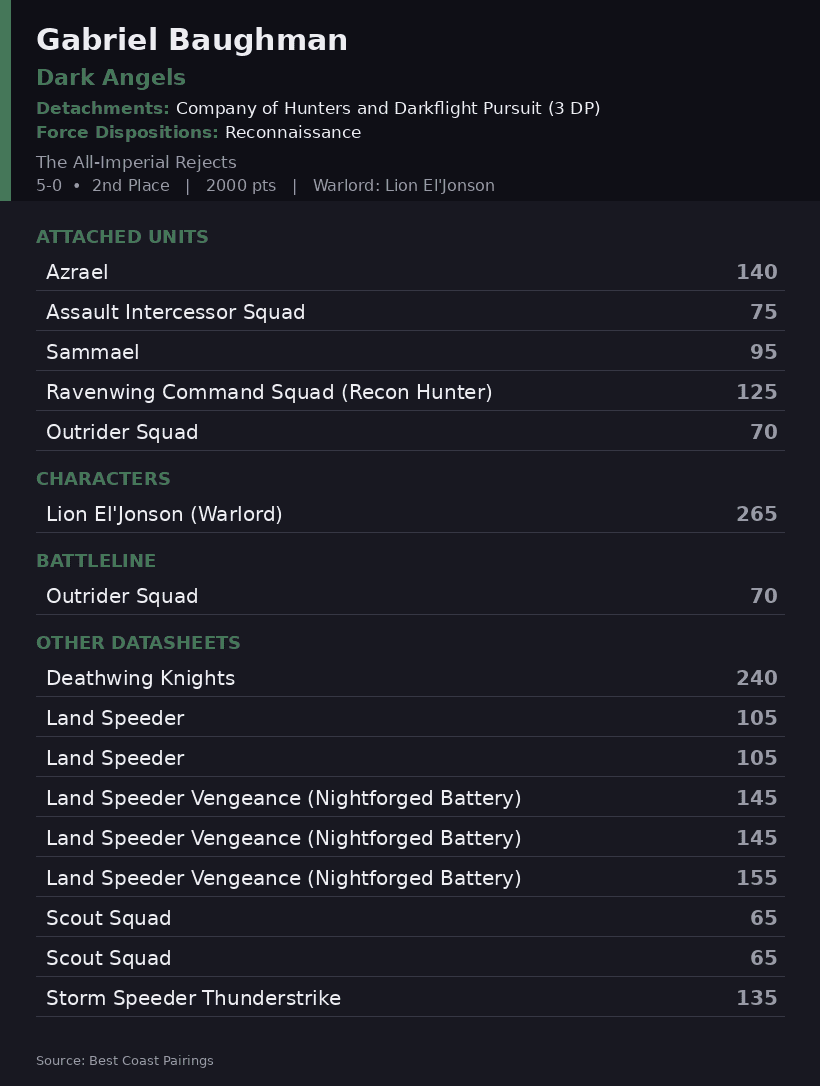Select the Dark Angels faction label
Image resolution: width=820 pixels, height=1086 pixels.
(x=111, y=78)
